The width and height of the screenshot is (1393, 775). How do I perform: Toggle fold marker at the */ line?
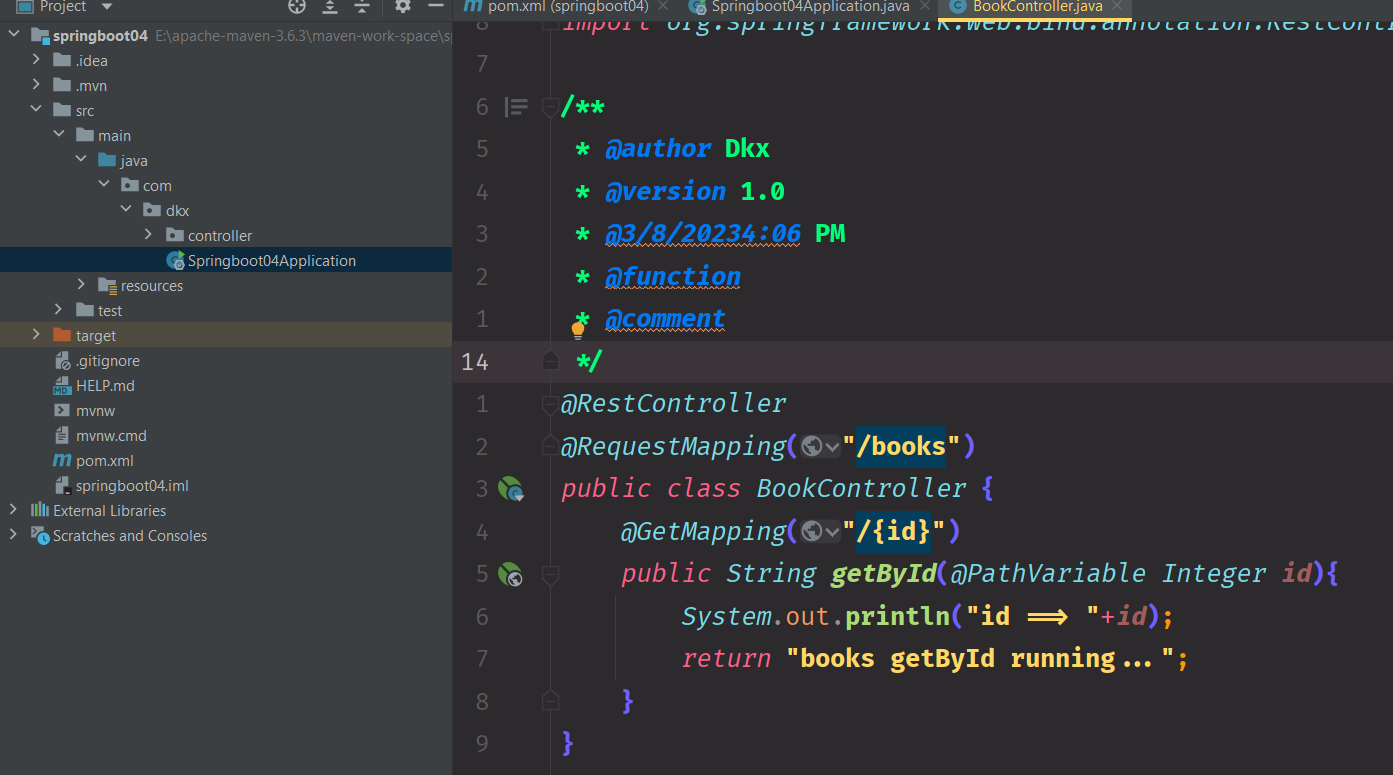click(x=550, y=360)
